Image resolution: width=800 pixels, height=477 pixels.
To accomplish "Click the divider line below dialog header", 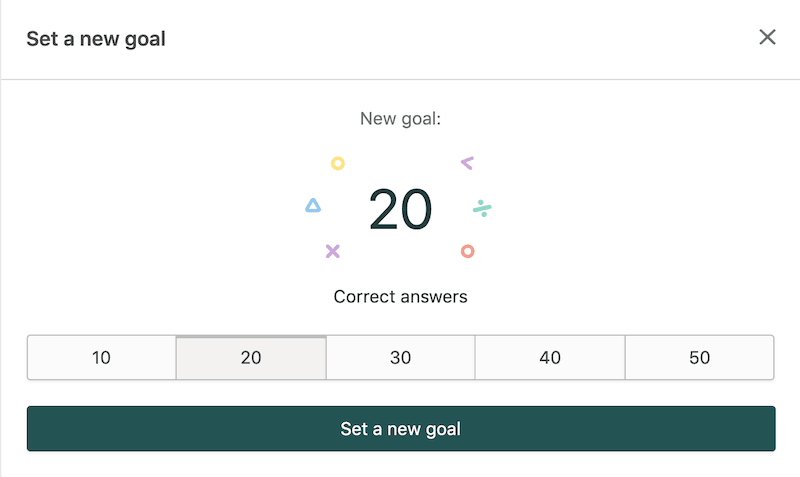I will point(400,79).
